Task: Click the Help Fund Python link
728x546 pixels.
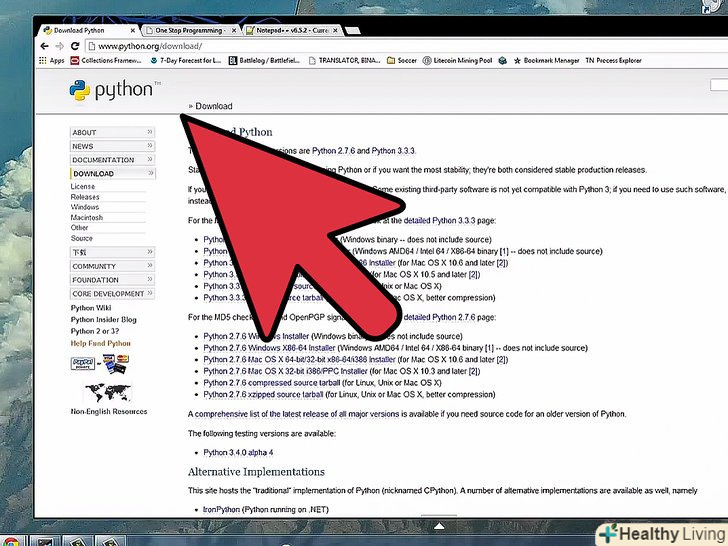Action: click(x=100, y=343)
